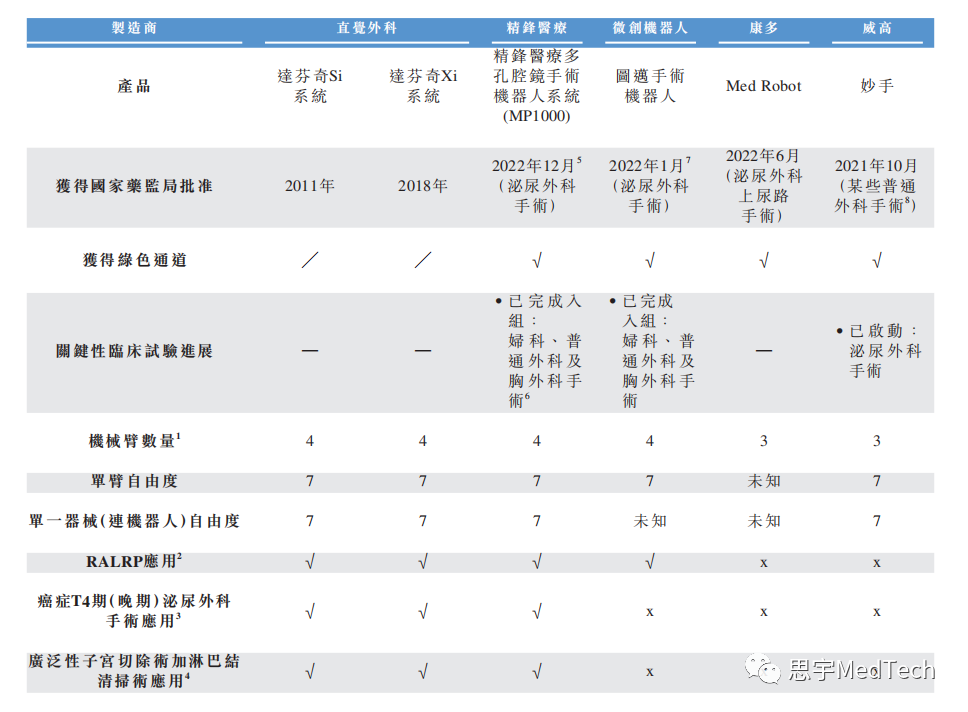Select the 直覺外科 manufacturer header

[x=367, y=28]
